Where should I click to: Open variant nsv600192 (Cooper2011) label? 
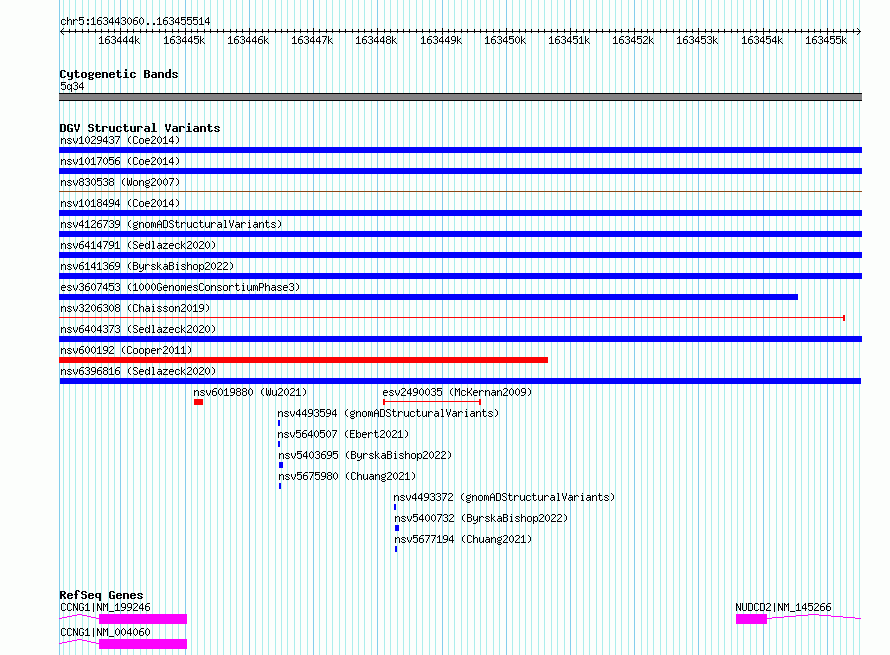click(126, 350)
